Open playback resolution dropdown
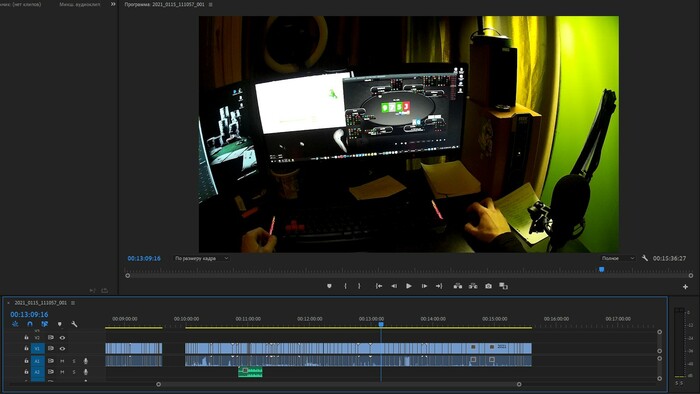This screenshot has width=700, height=394. [618, 258]
